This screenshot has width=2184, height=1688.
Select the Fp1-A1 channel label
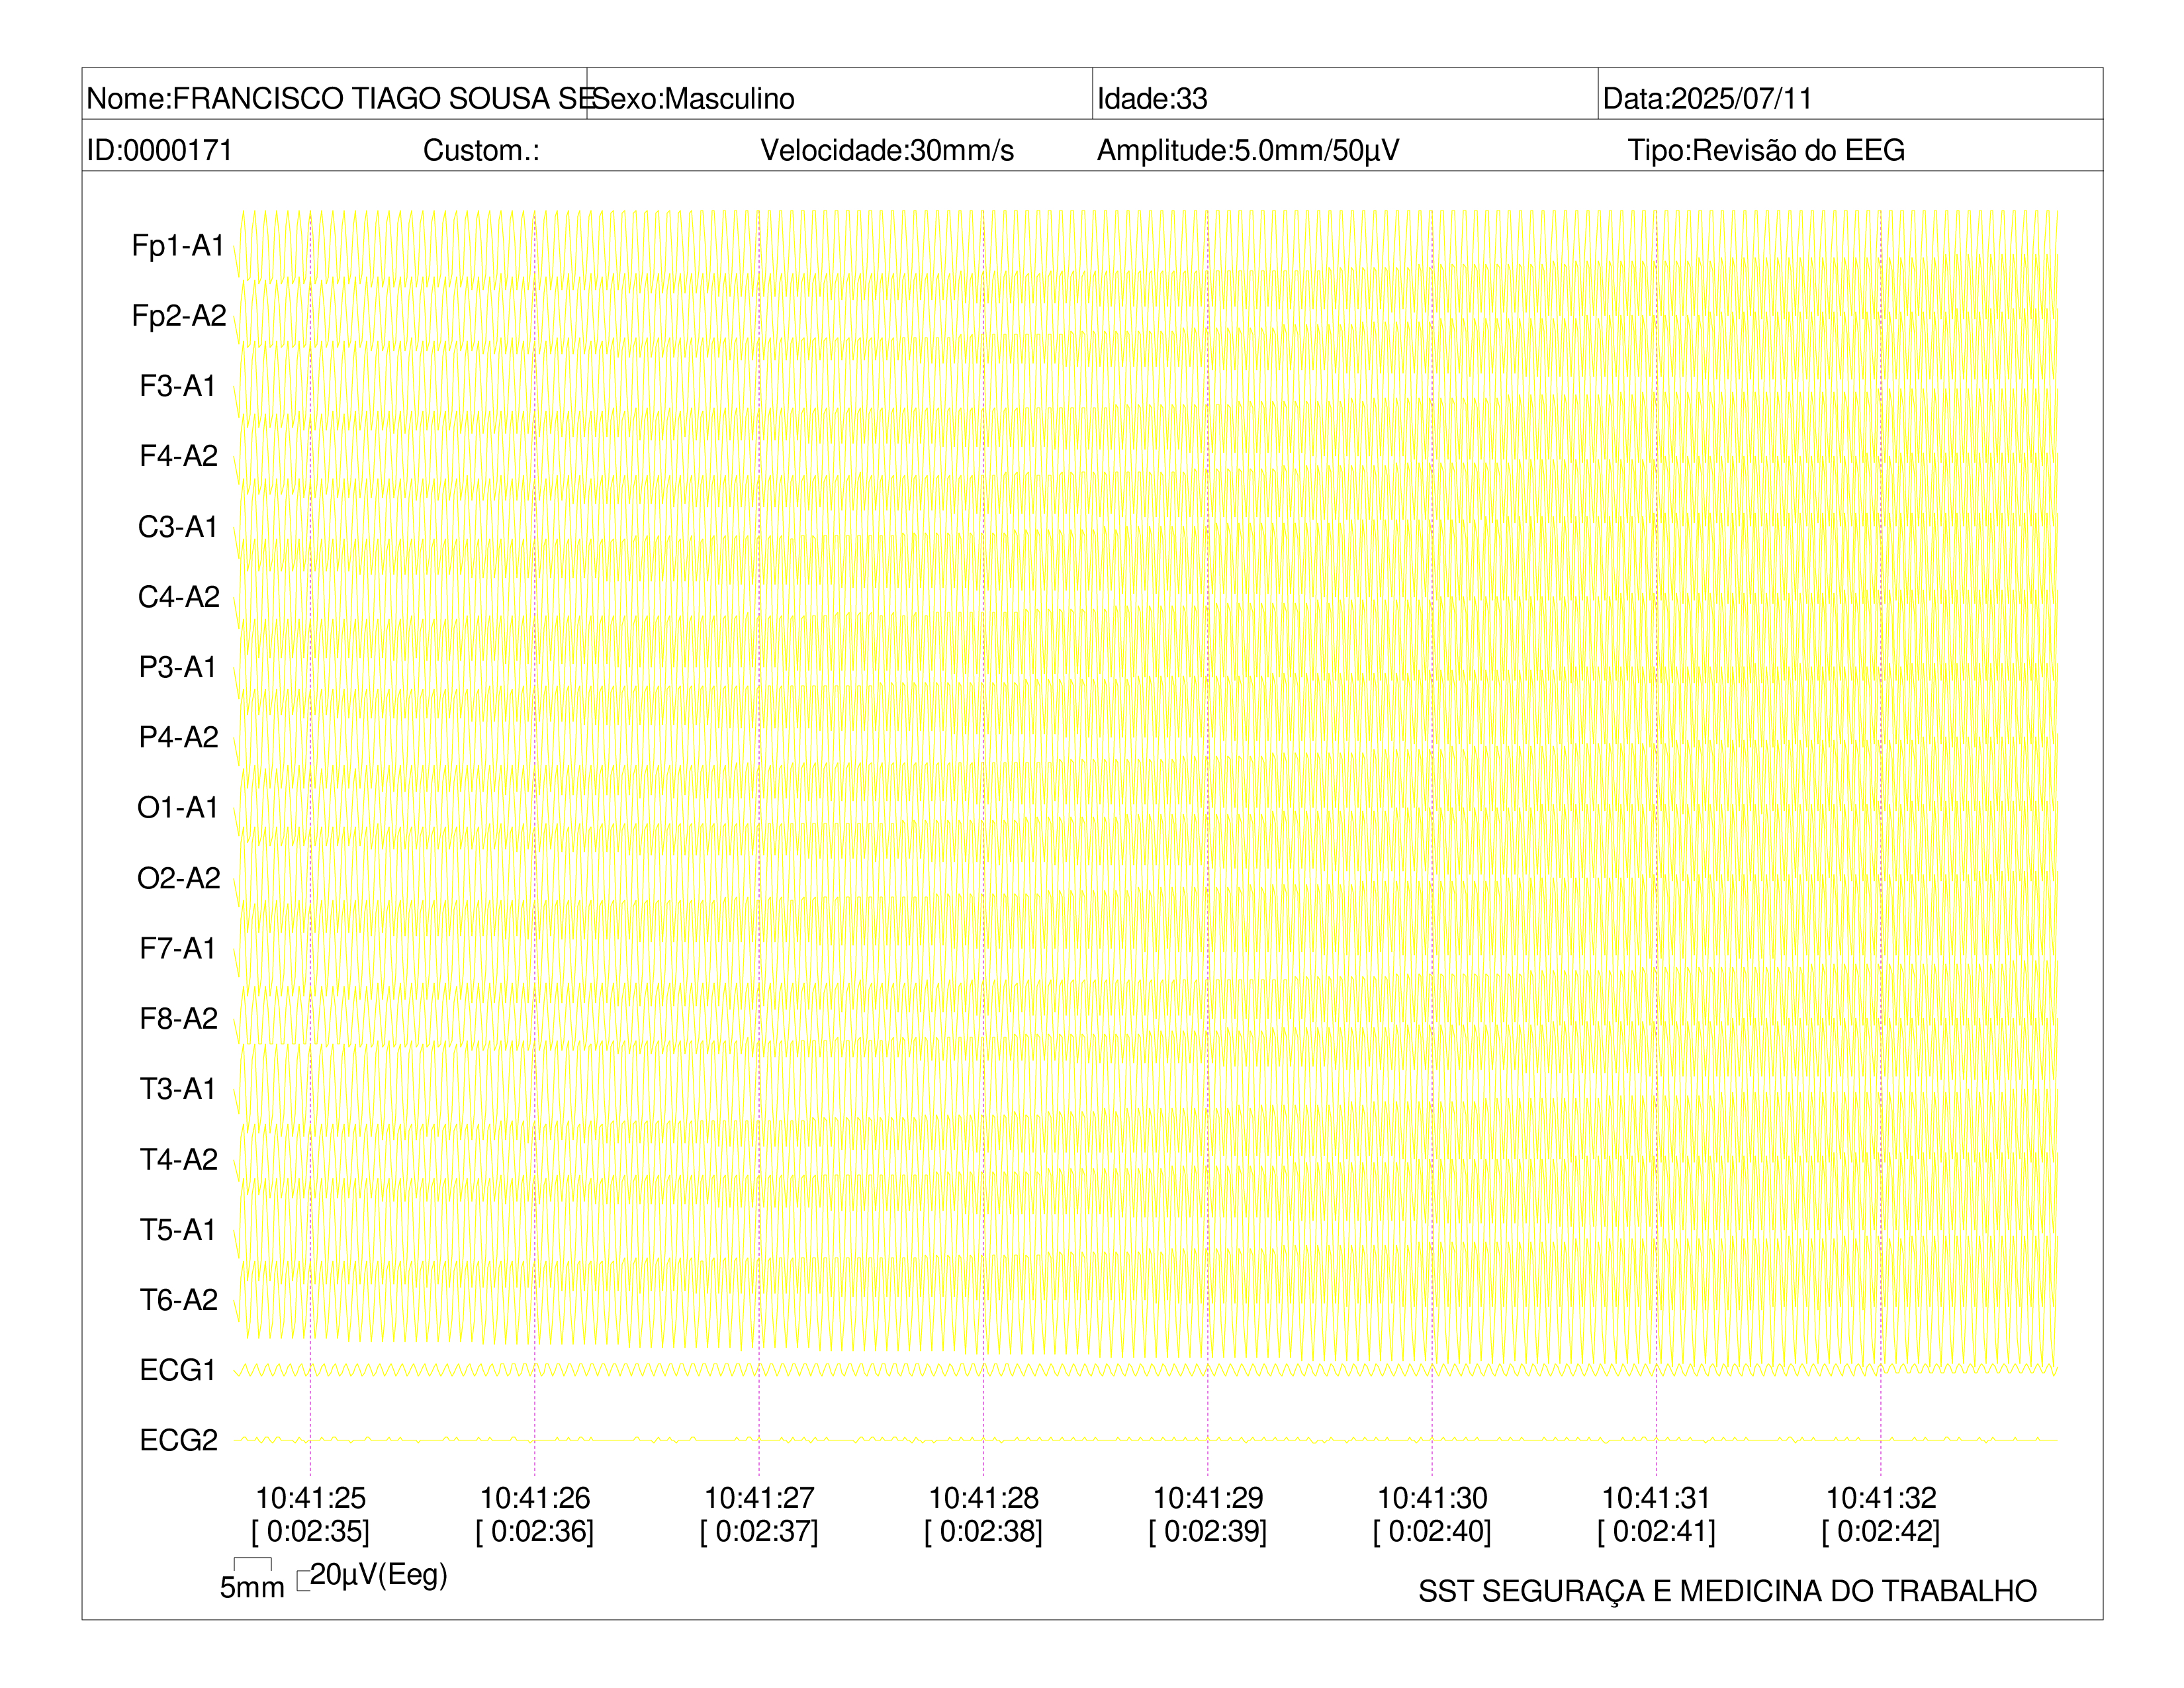[x=178, y=245]
